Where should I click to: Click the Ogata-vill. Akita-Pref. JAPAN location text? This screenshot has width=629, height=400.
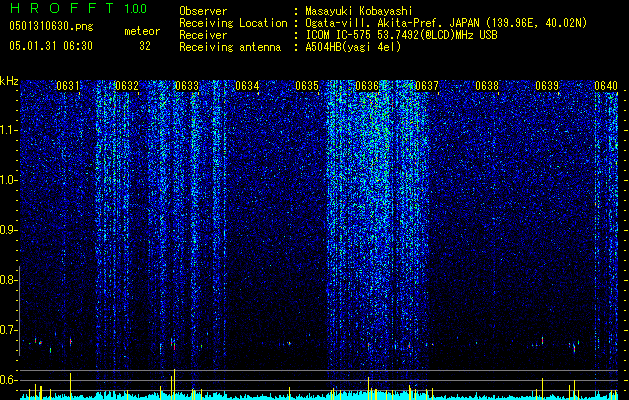pyautogui.click(x=446, y=23)
